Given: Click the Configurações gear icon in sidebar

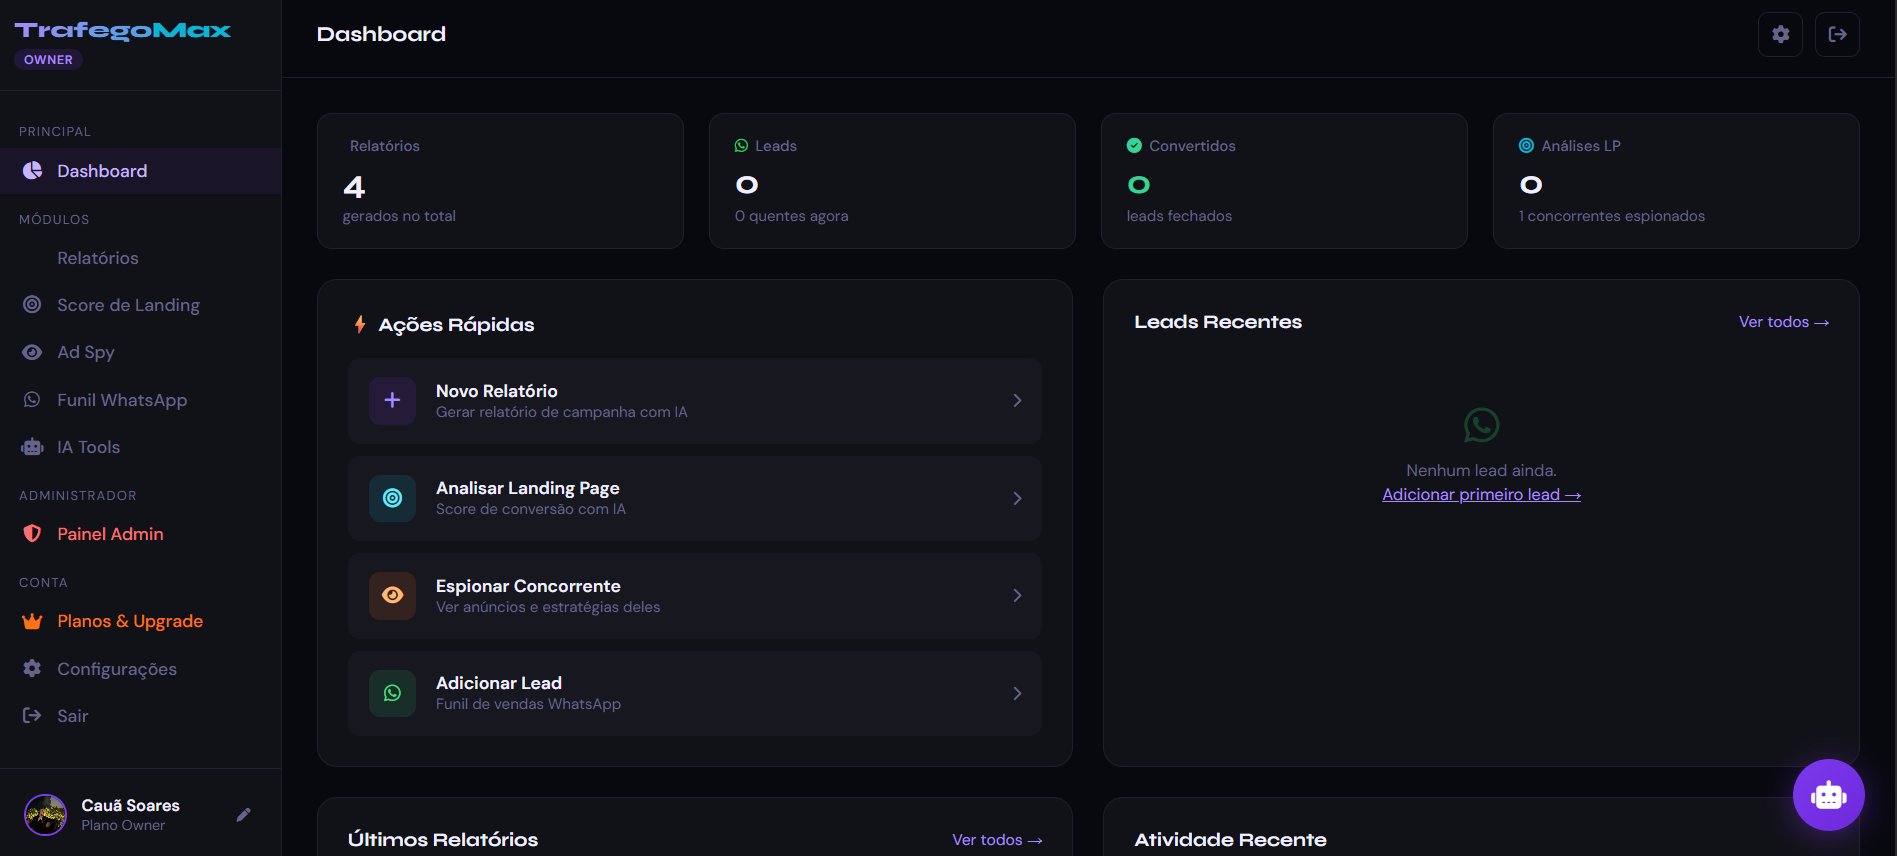Looking at the screenshot, I should point(32,668).
